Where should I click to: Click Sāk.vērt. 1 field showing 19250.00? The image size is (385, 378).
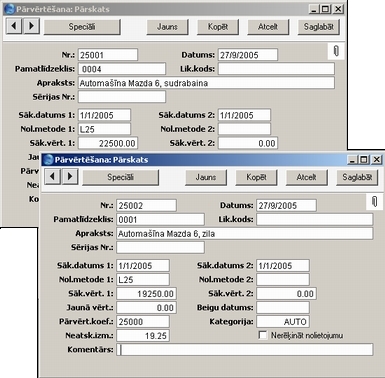146,294
